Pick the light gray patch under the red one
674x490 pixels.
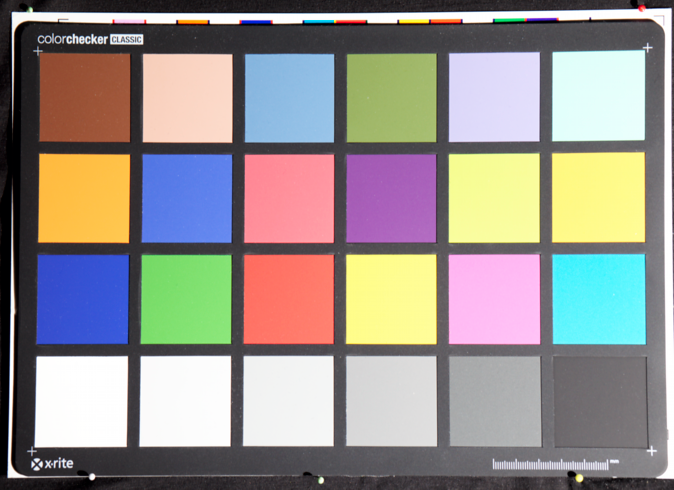pos(288,401)
